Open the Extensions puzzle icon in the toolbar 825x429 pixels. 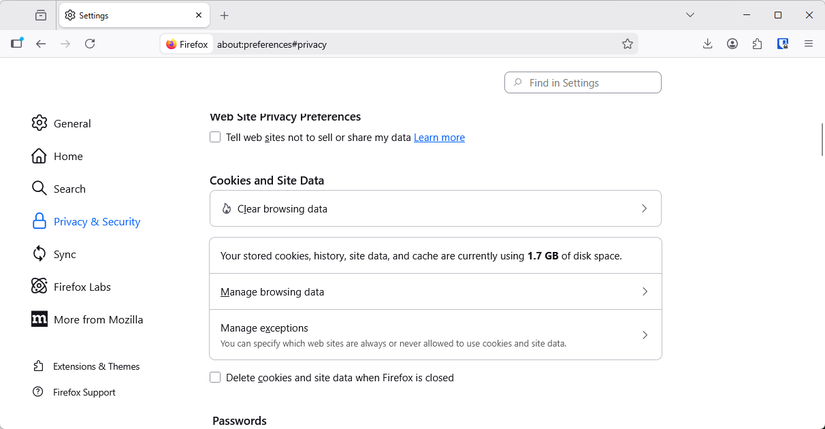pyautogui.click(x=757, y=44)
